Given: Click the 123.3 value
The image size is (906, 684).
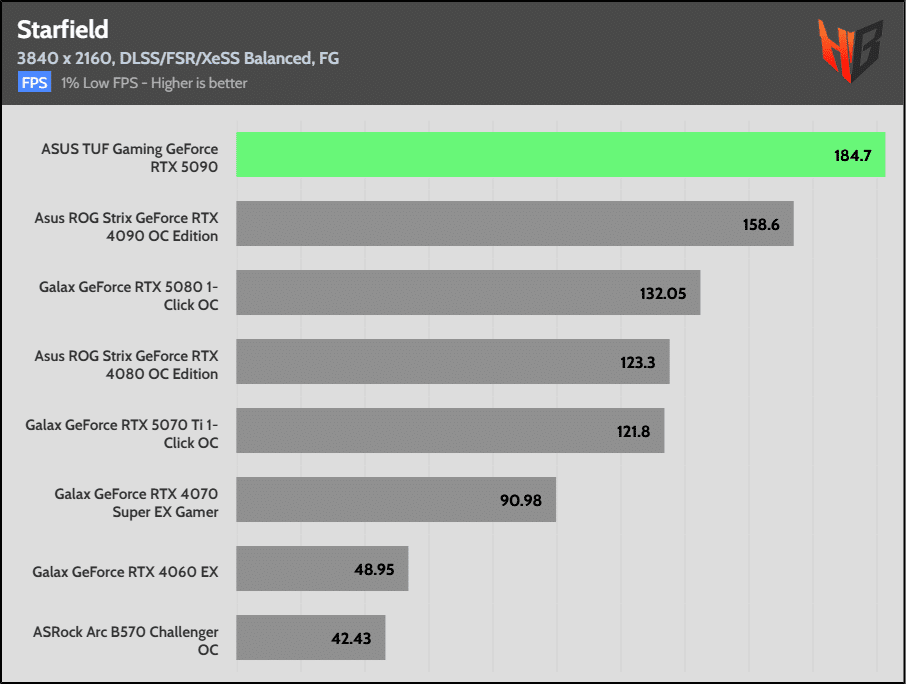Looking at the screenshot, I should tap(637, 362).
